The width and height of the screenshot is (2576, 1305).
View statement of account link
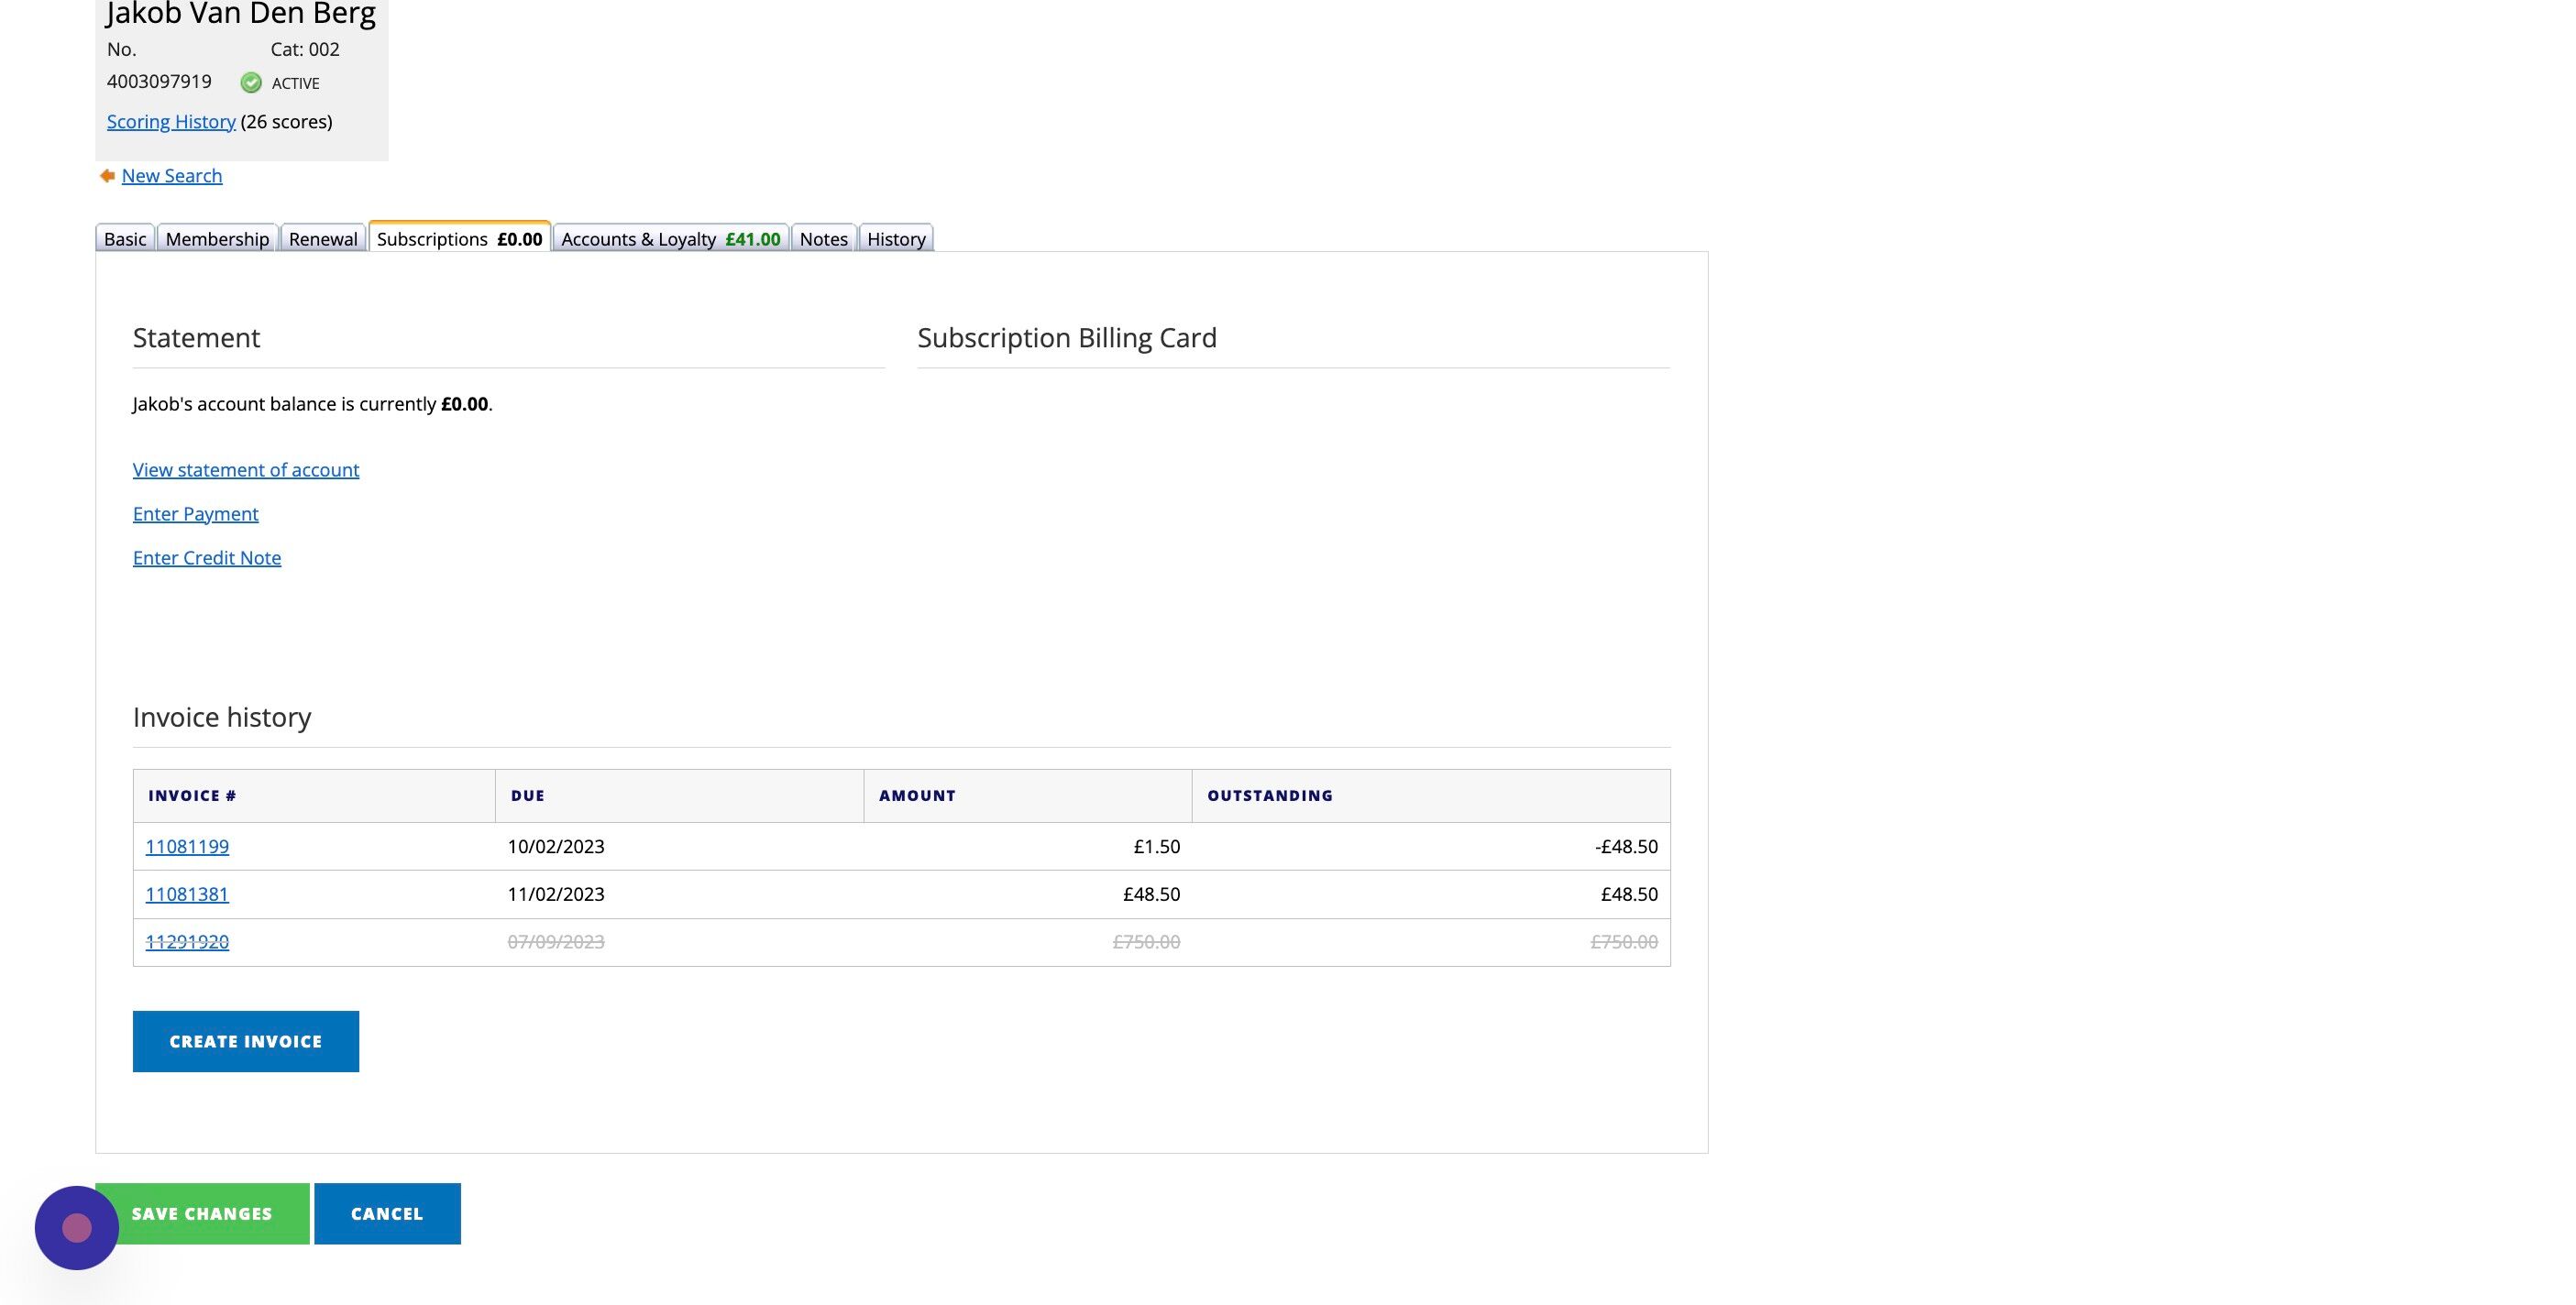pyautogui.click(x=246, y=470)
